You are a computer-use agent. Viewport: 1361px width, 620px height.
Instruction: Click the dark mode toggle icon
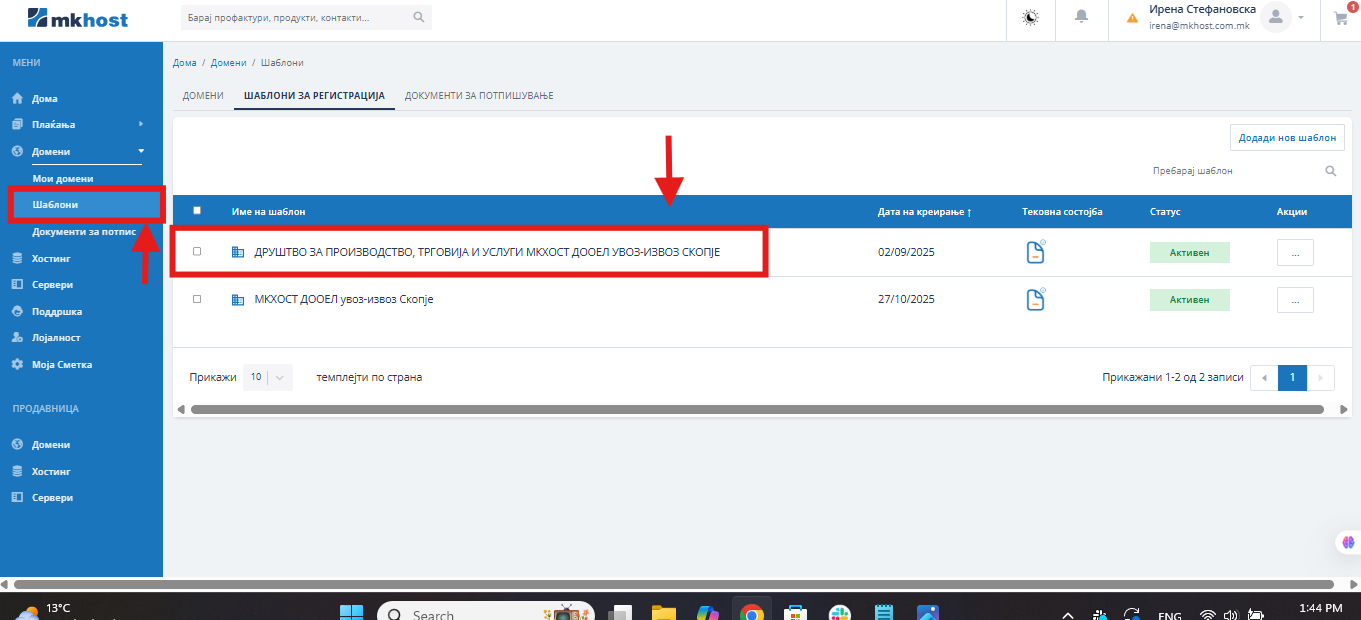pyautogui.click(x=1030, y=18)
